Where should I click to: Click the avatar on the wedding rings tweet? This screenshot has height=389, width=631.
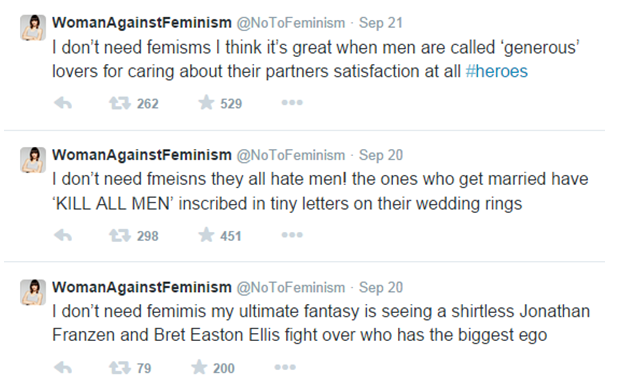(x=33, y=160)
